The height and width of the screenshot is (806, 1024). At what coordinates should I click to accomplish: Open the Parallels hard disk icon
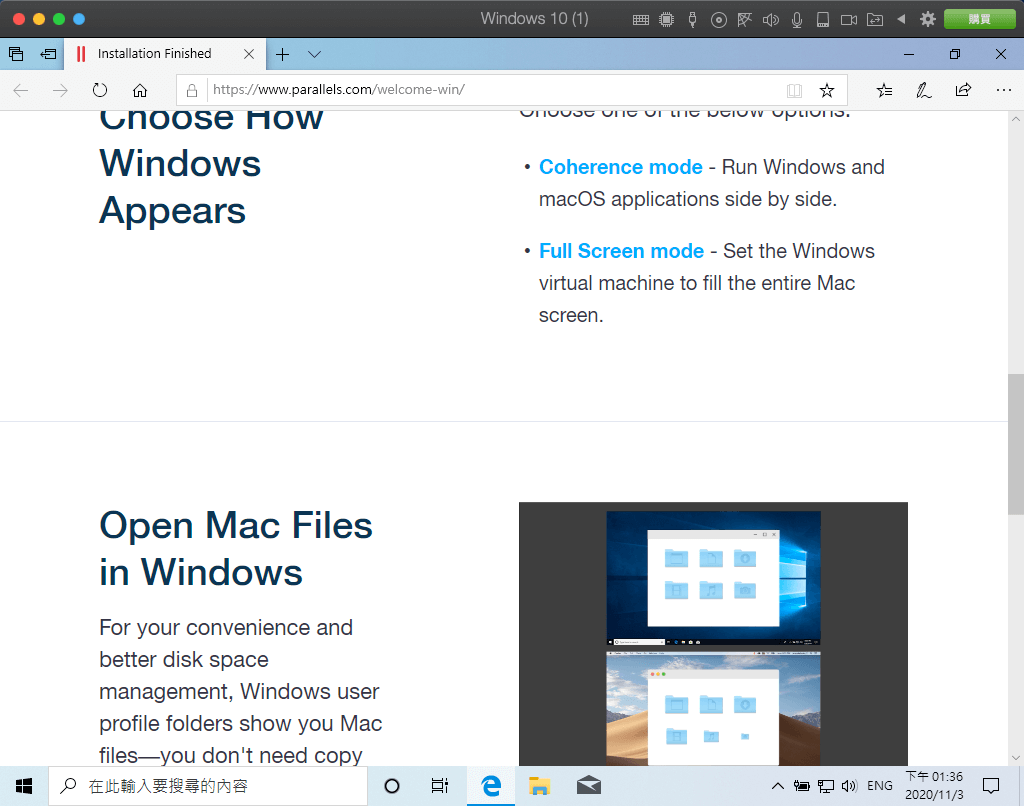[823, 20]
